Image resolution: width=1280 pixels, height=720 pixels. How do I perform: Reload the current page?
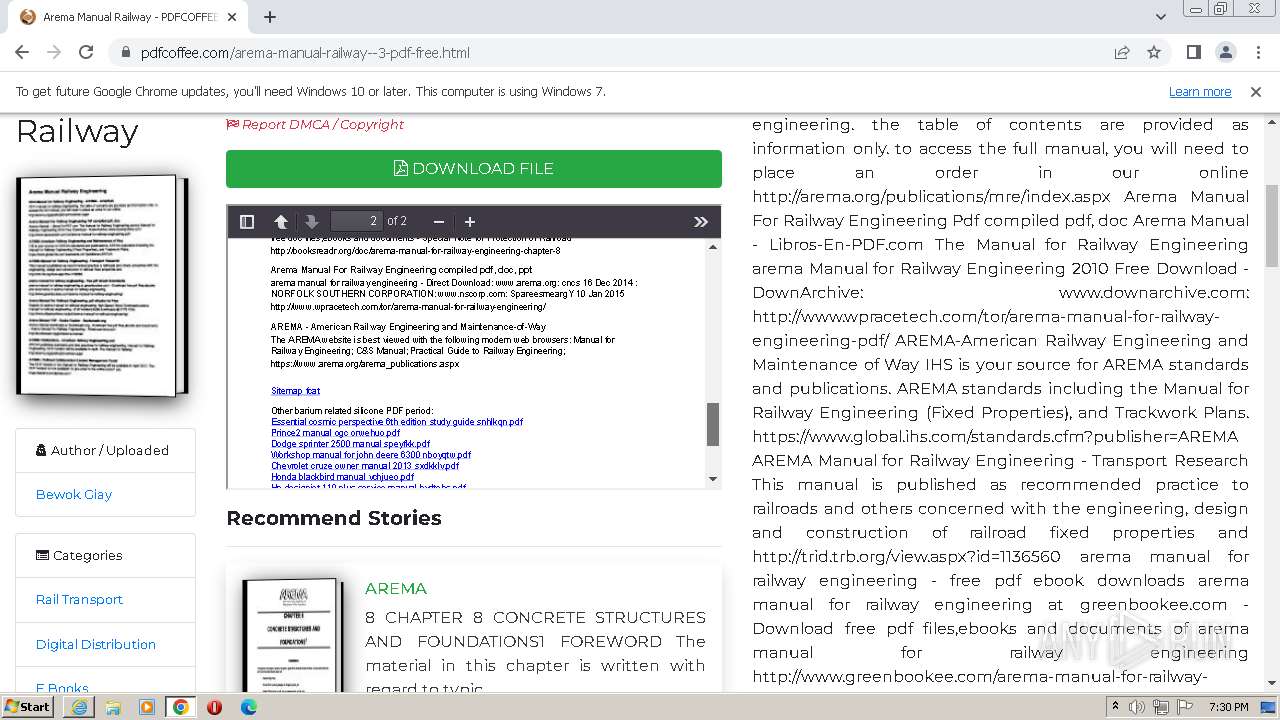click(x=86, y=53)
